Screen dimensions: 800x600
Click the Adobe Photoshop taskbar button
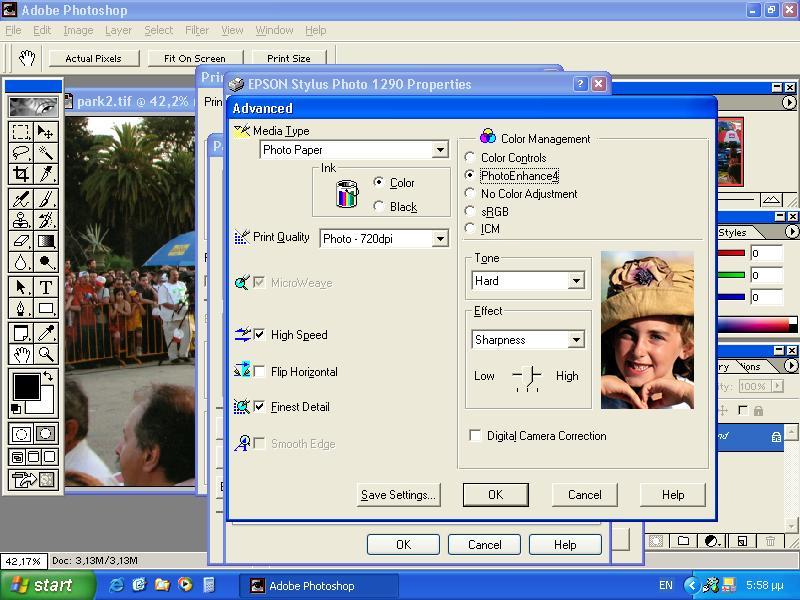[x=319, y=585]
